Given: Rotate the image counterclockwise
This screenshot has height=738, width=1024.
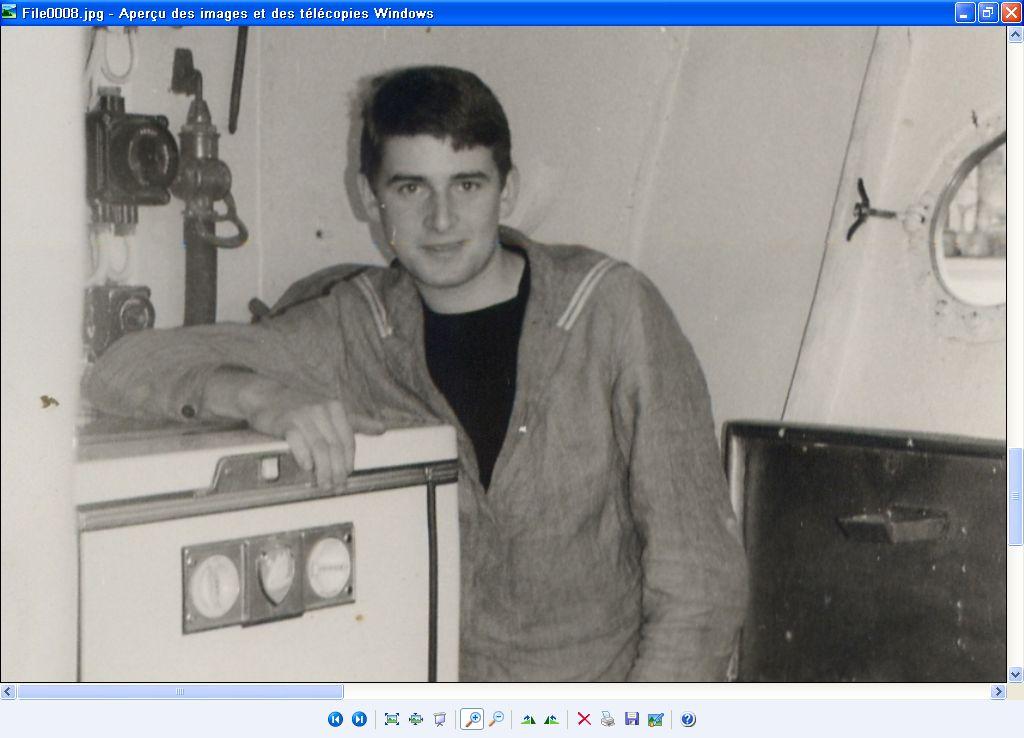Looking at the screenshot, I should tap(551, 719).
